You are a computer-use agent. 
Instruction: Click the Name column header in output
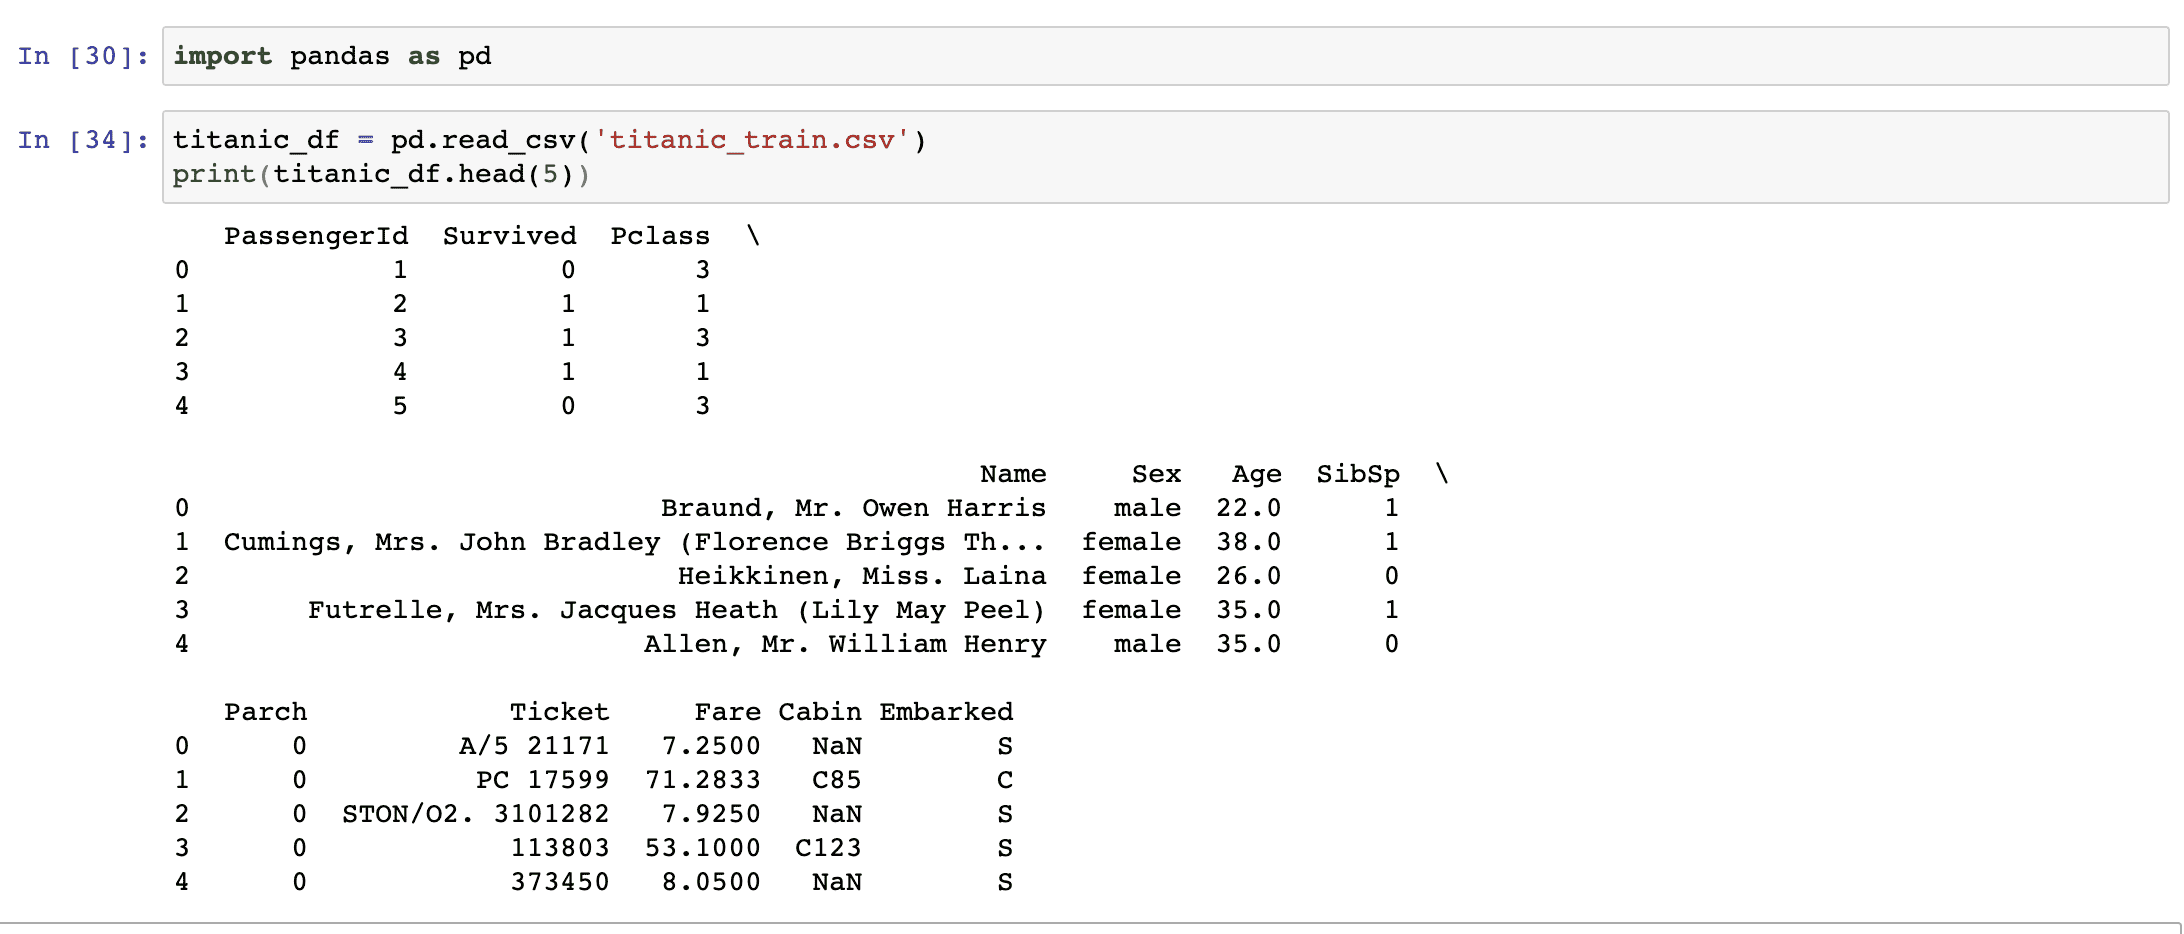pos(1012,474)
